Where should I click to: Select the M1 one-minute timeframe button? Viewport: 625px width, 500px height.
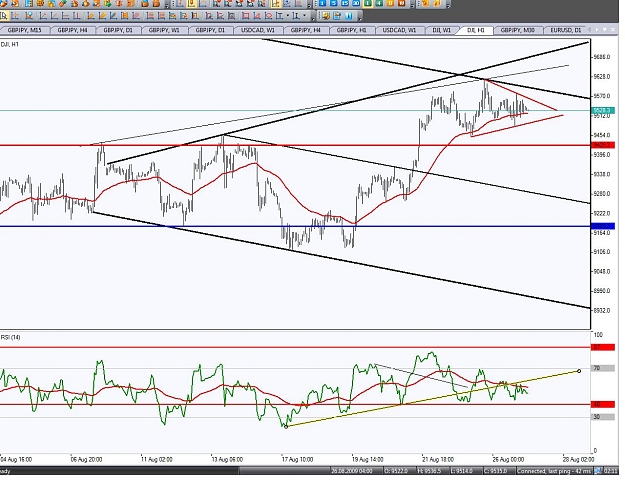[x=322, y=3]
